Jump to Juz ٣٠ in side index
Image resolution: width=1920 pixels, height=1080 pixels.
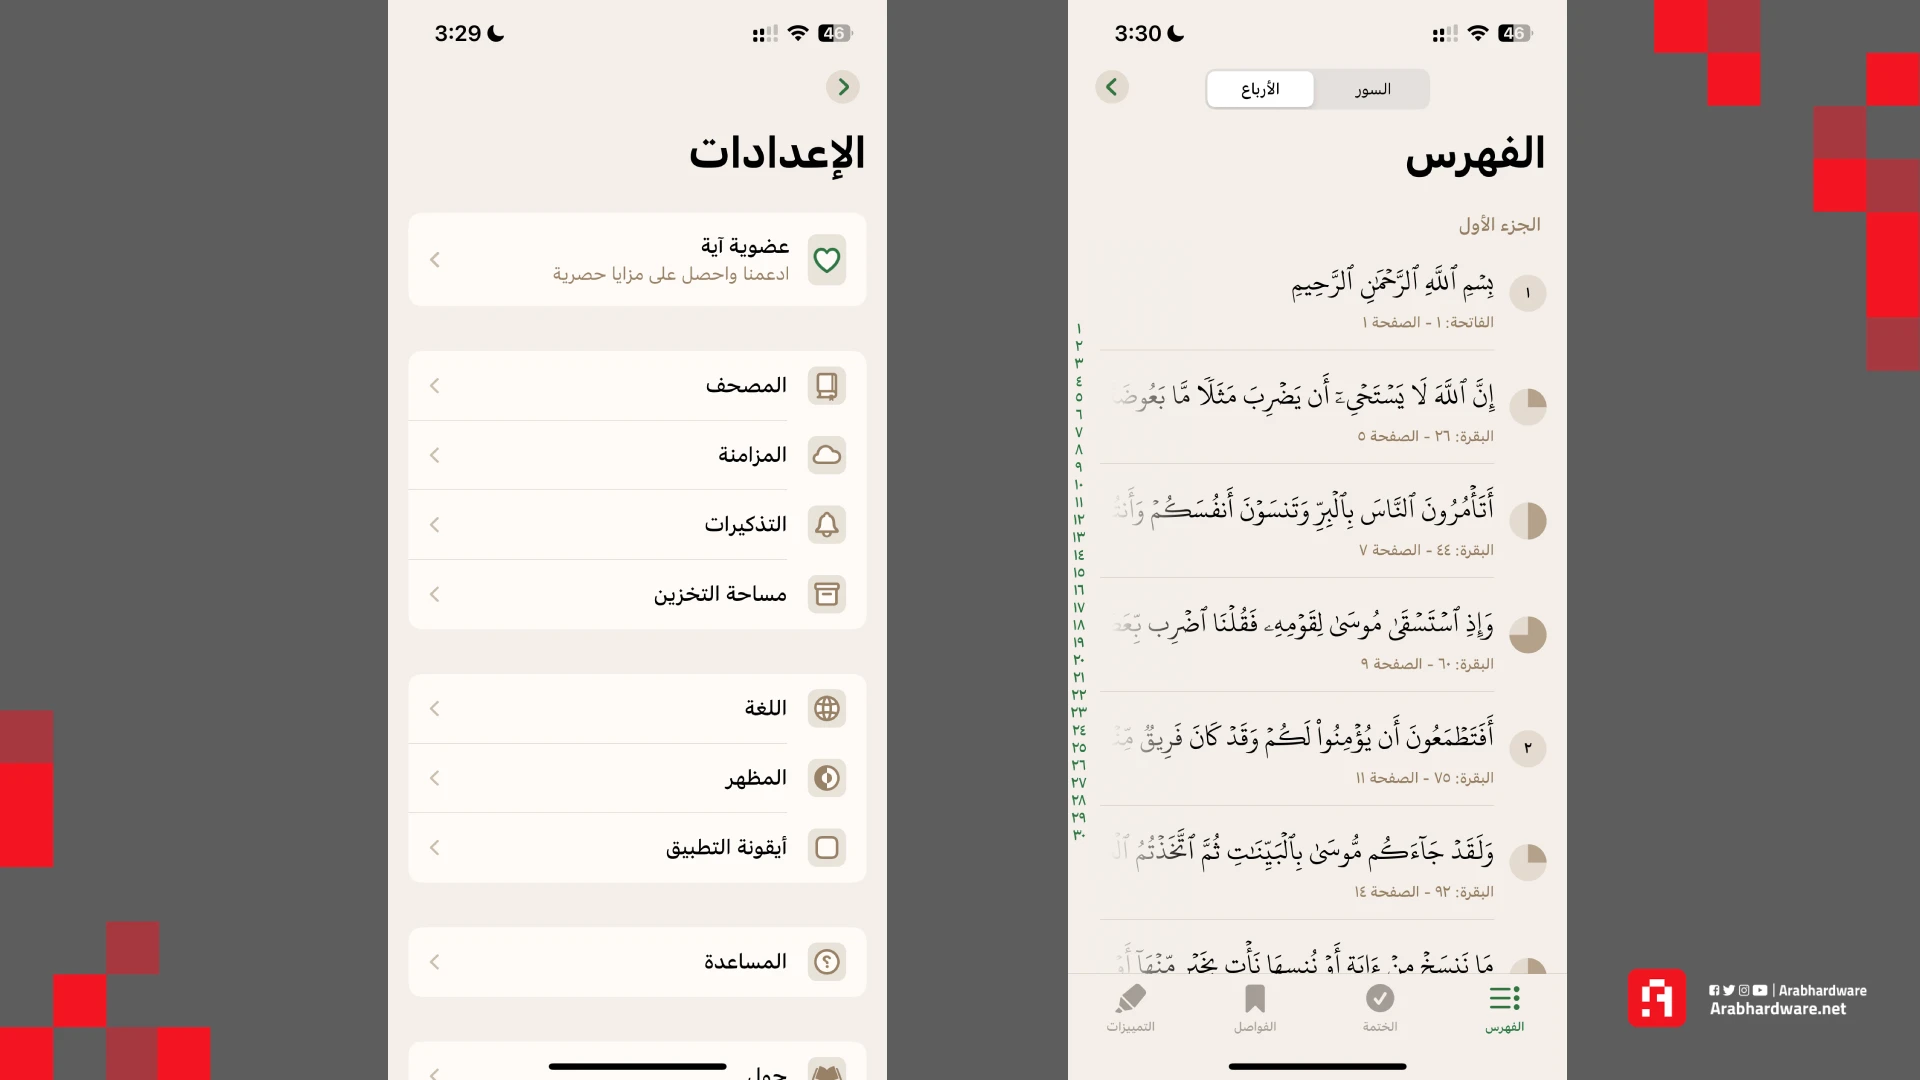(x=1079, y=834)
